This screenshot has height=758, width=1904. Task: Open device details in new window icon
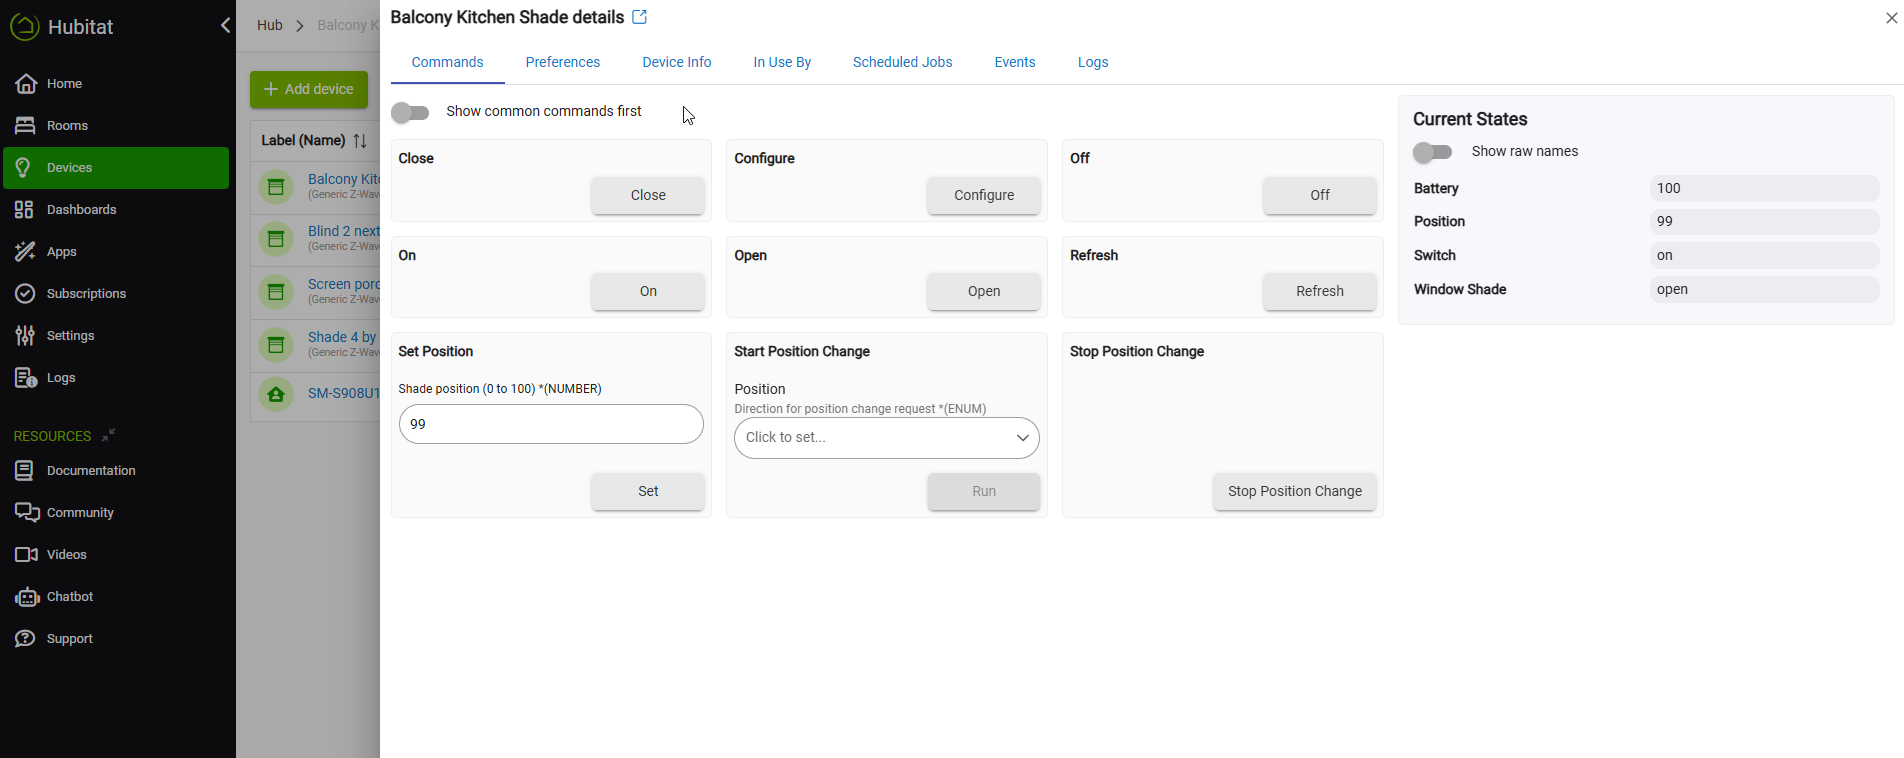coord(640,17)
